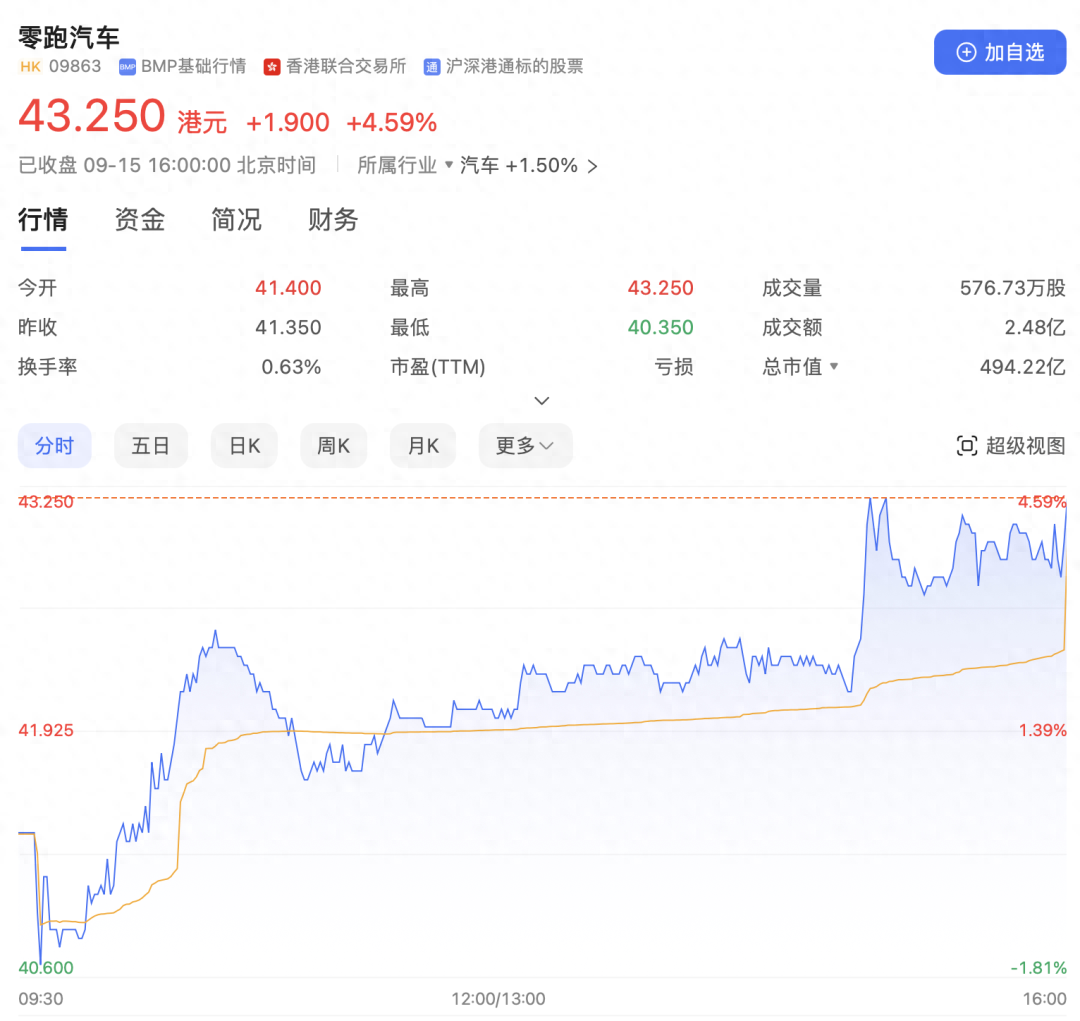The height and width of the screenshot is (1021, 1080).
Task: Click the 09:30 time axis label
Action: click(x=41, y=999)
